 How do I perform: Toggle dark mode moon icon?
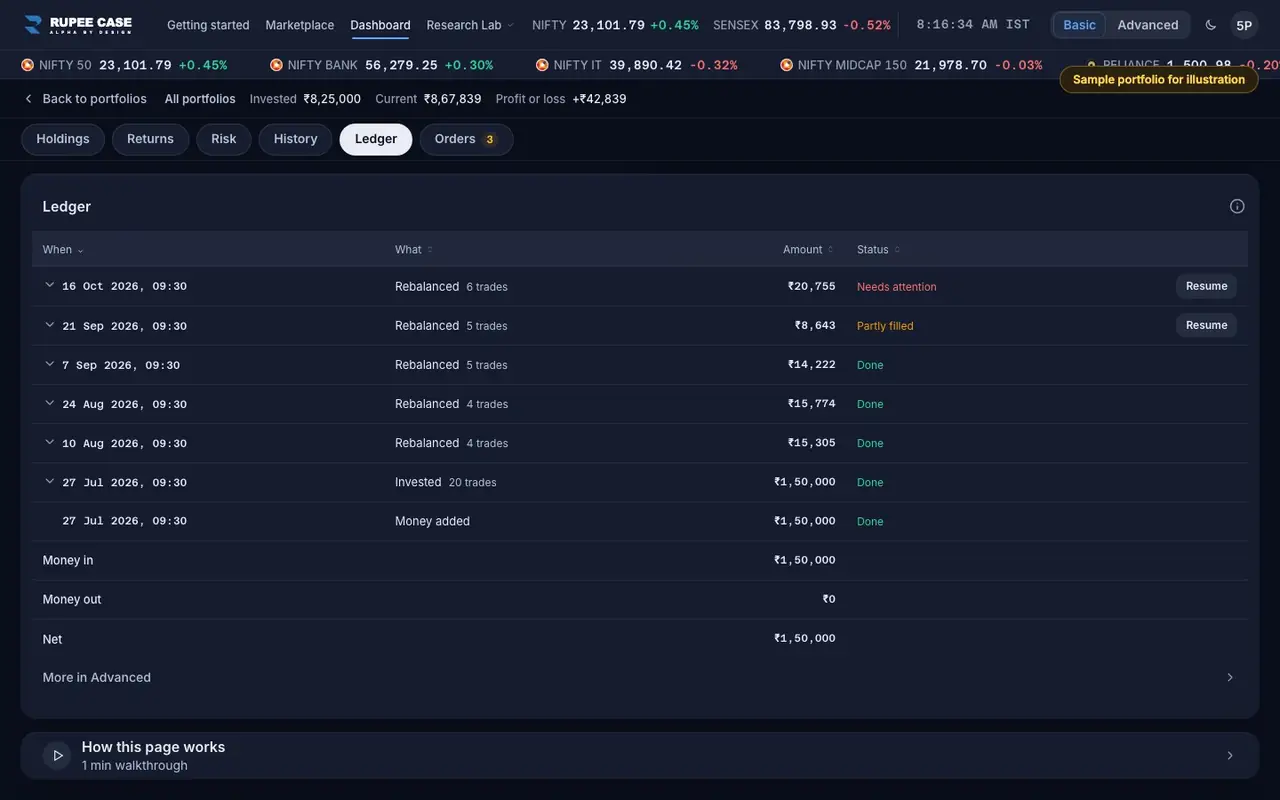tap(1211, 25)
